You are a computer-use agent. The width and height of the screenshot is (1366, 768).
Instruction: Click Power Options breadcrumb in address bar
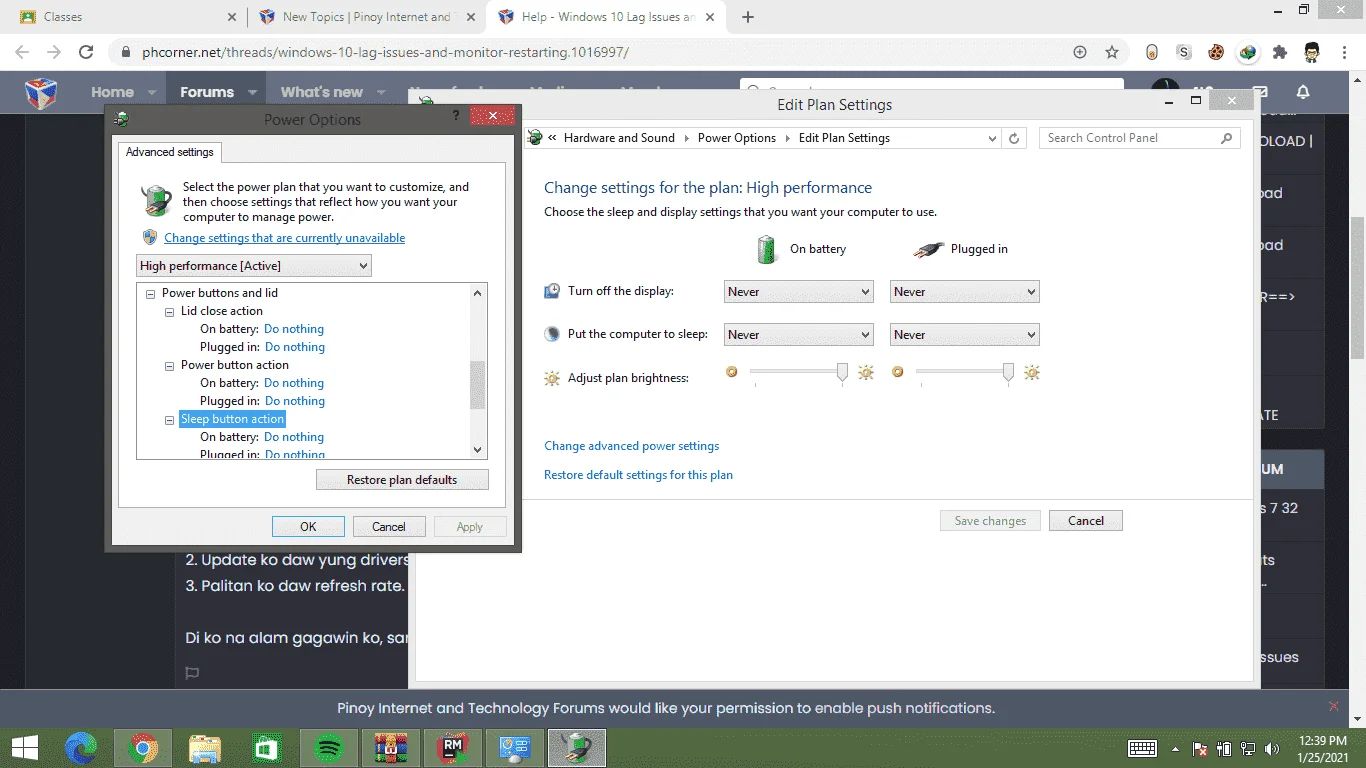737,138
